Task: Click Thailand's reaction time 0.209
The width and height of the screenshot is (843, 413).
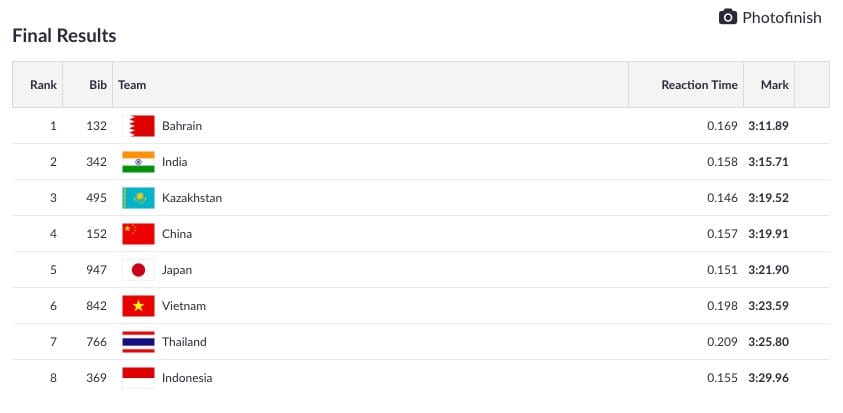Action: (x=723, y=342)
